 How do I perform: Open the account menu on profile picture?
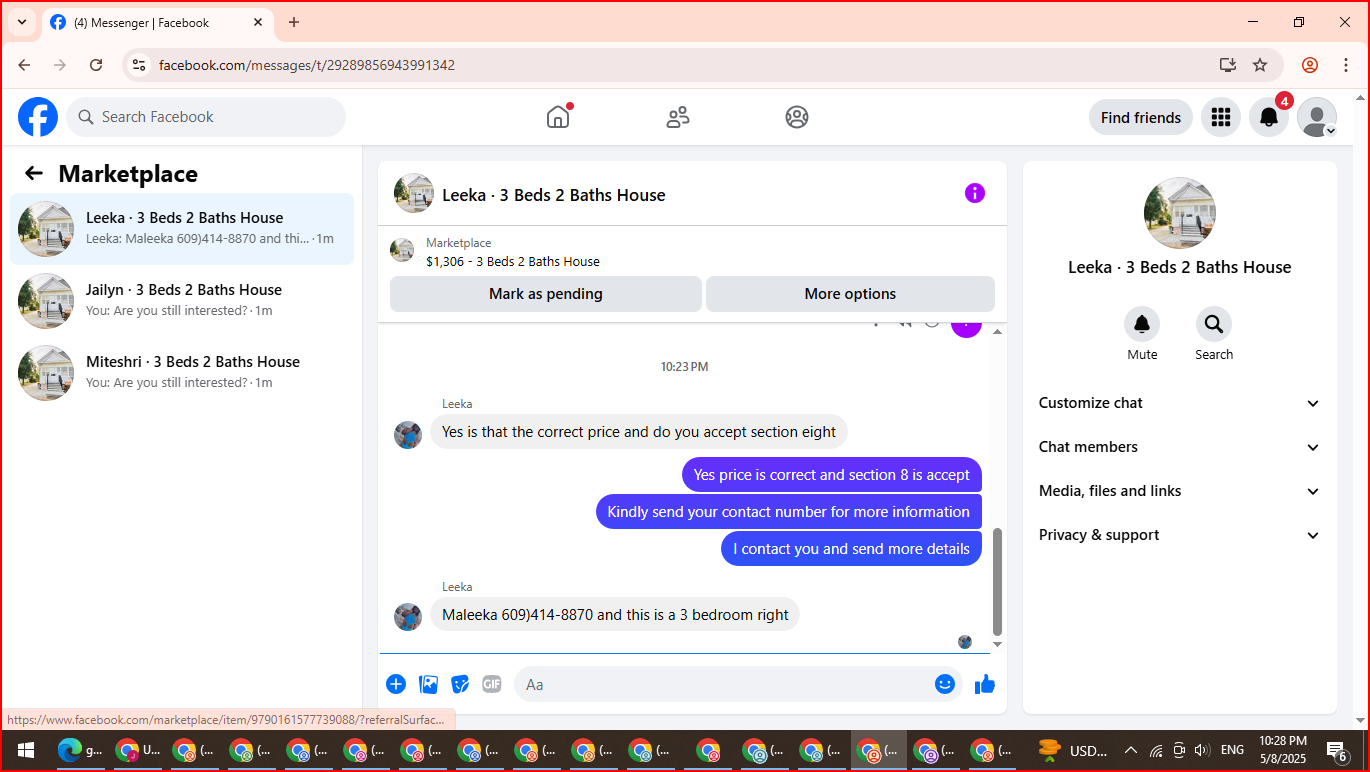[x=1317, y=117]
